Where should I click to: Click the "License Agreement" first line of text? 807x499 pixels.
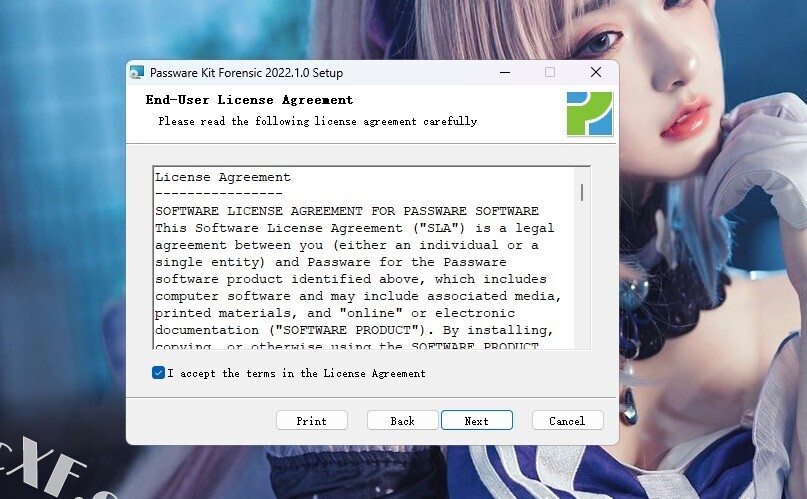[223, 177]
